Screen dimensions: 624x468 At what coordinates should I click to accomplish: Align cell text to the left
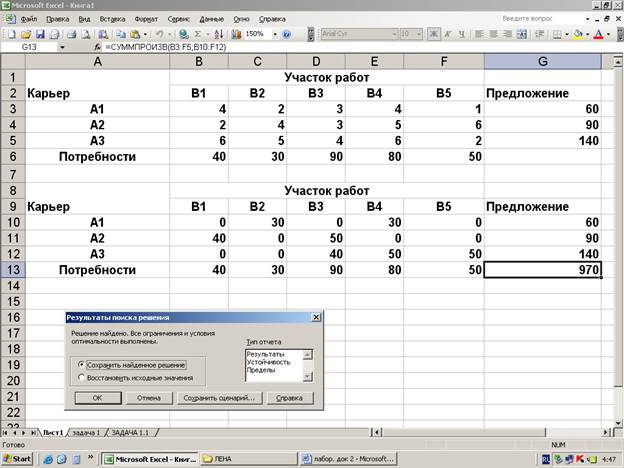click(x=480, y=35)
